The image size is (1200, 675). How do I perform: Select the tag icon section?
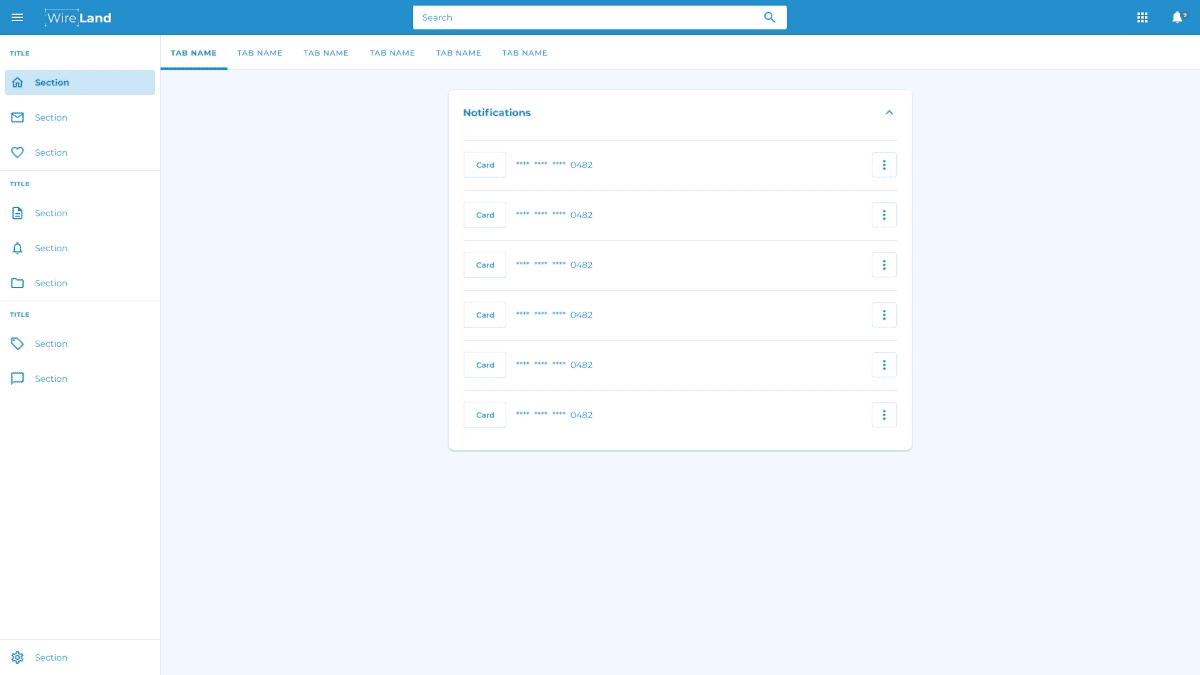pyautogui.click(x=79, y=344)
